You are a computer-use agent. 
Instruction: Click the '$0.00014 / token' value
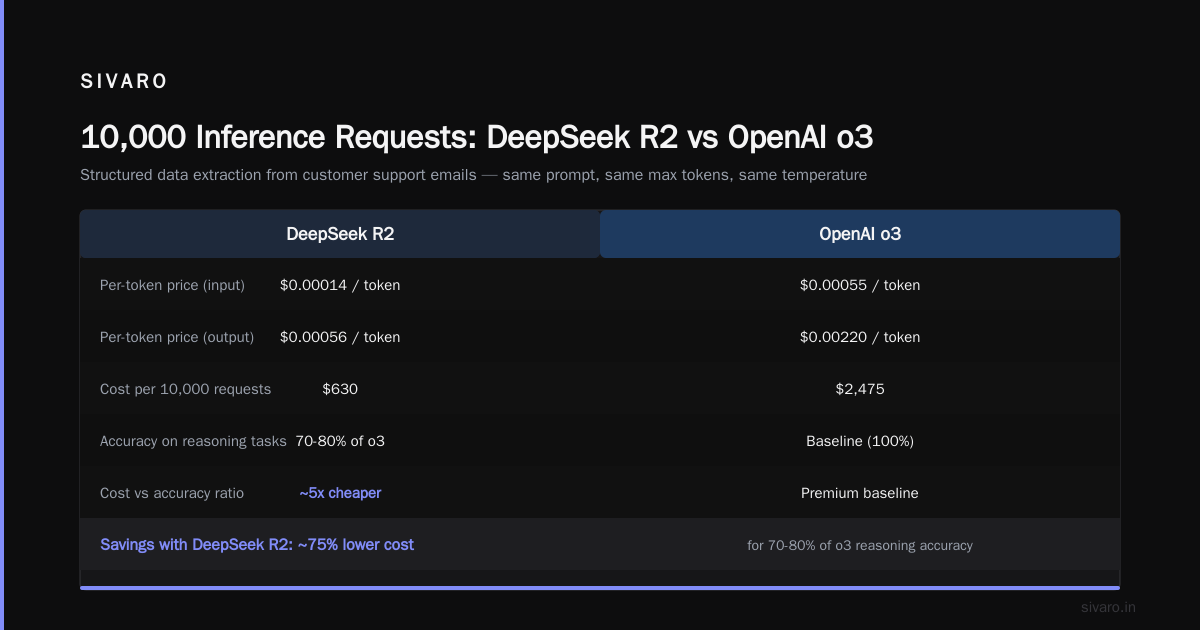tap(340, 285)
